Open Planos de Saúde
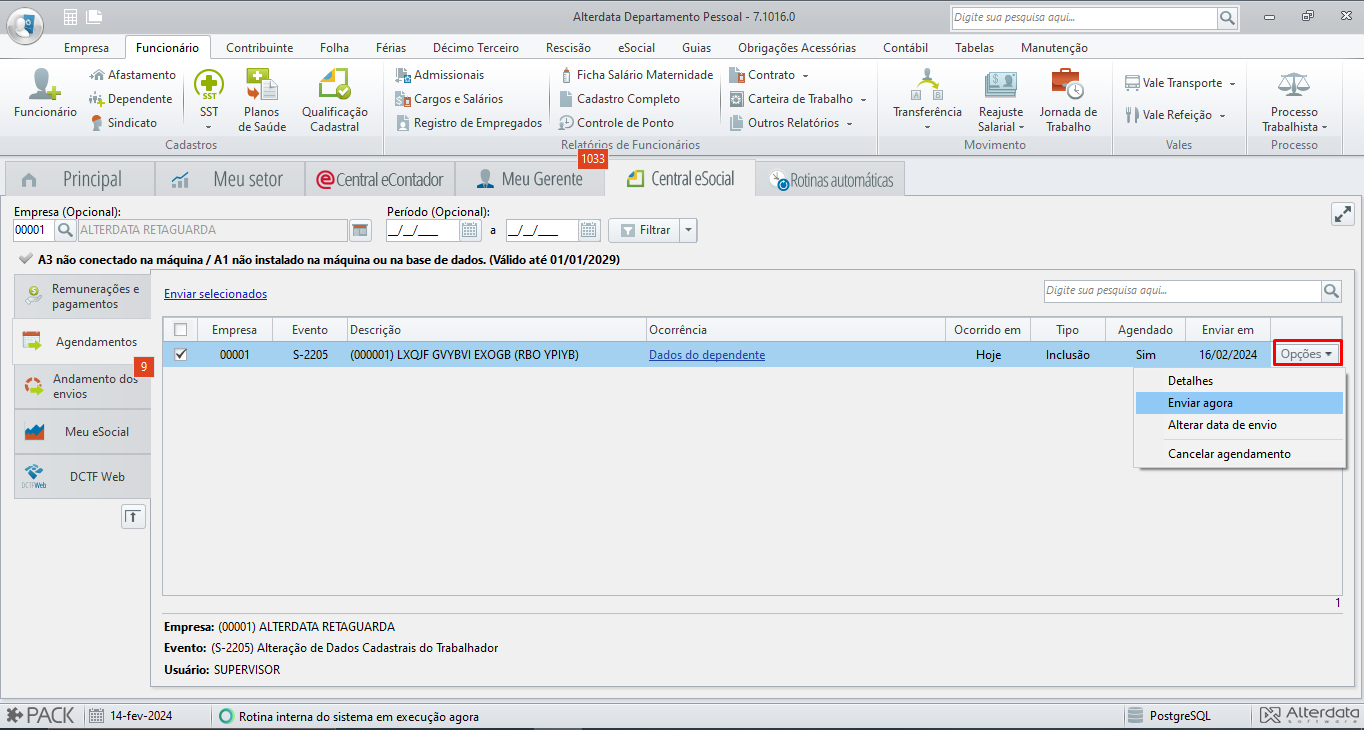 (x=262, y=99)
